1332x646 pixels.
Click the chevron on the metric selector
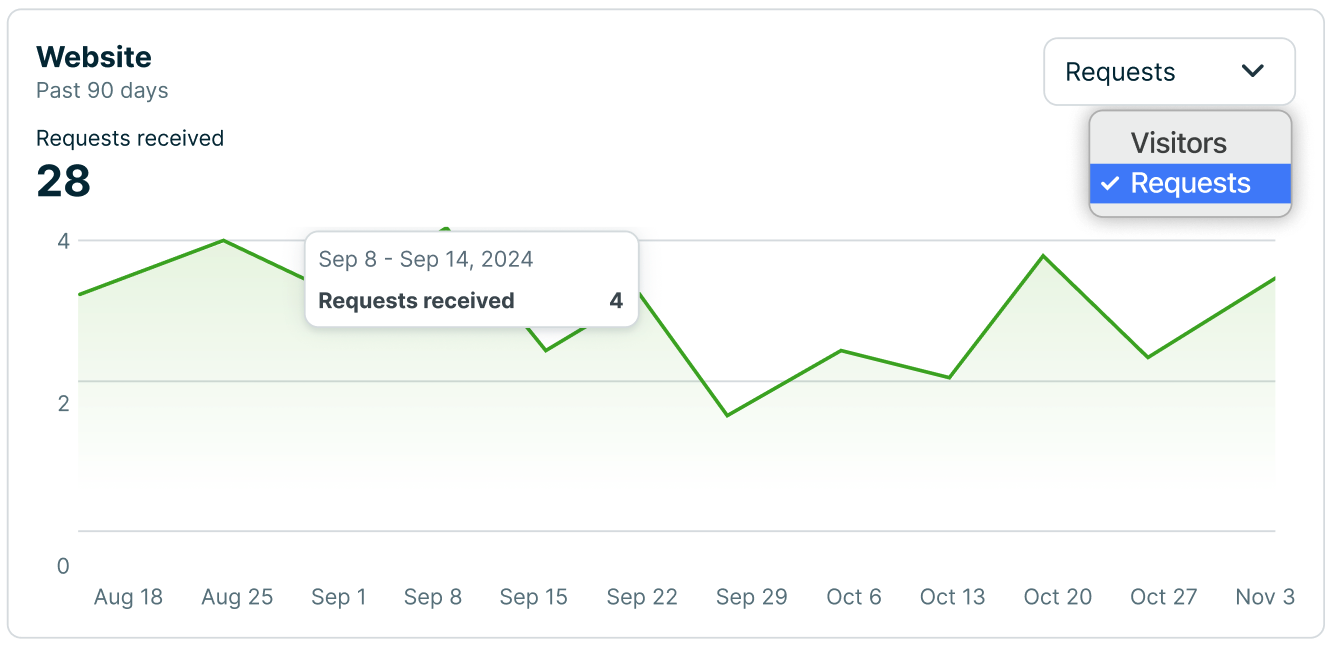1252,71
